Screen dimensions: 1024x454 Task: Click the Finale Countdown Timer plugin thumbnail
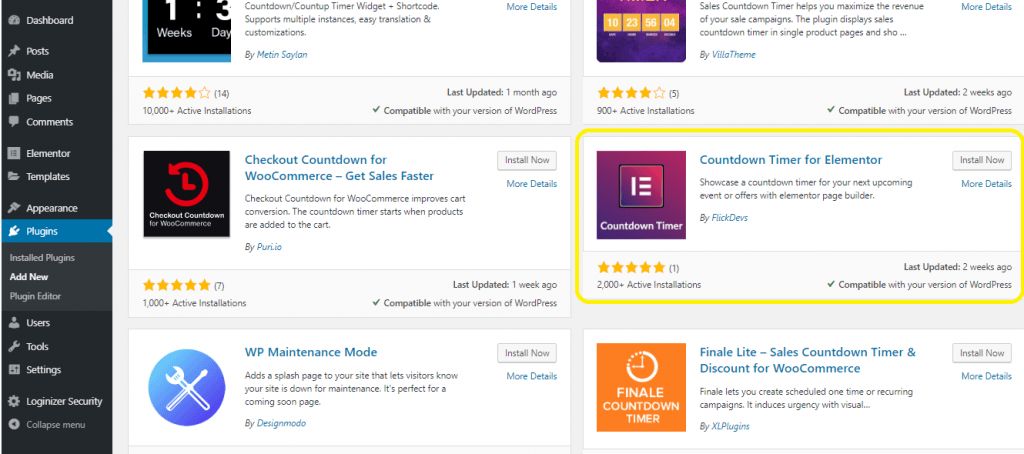641,387
